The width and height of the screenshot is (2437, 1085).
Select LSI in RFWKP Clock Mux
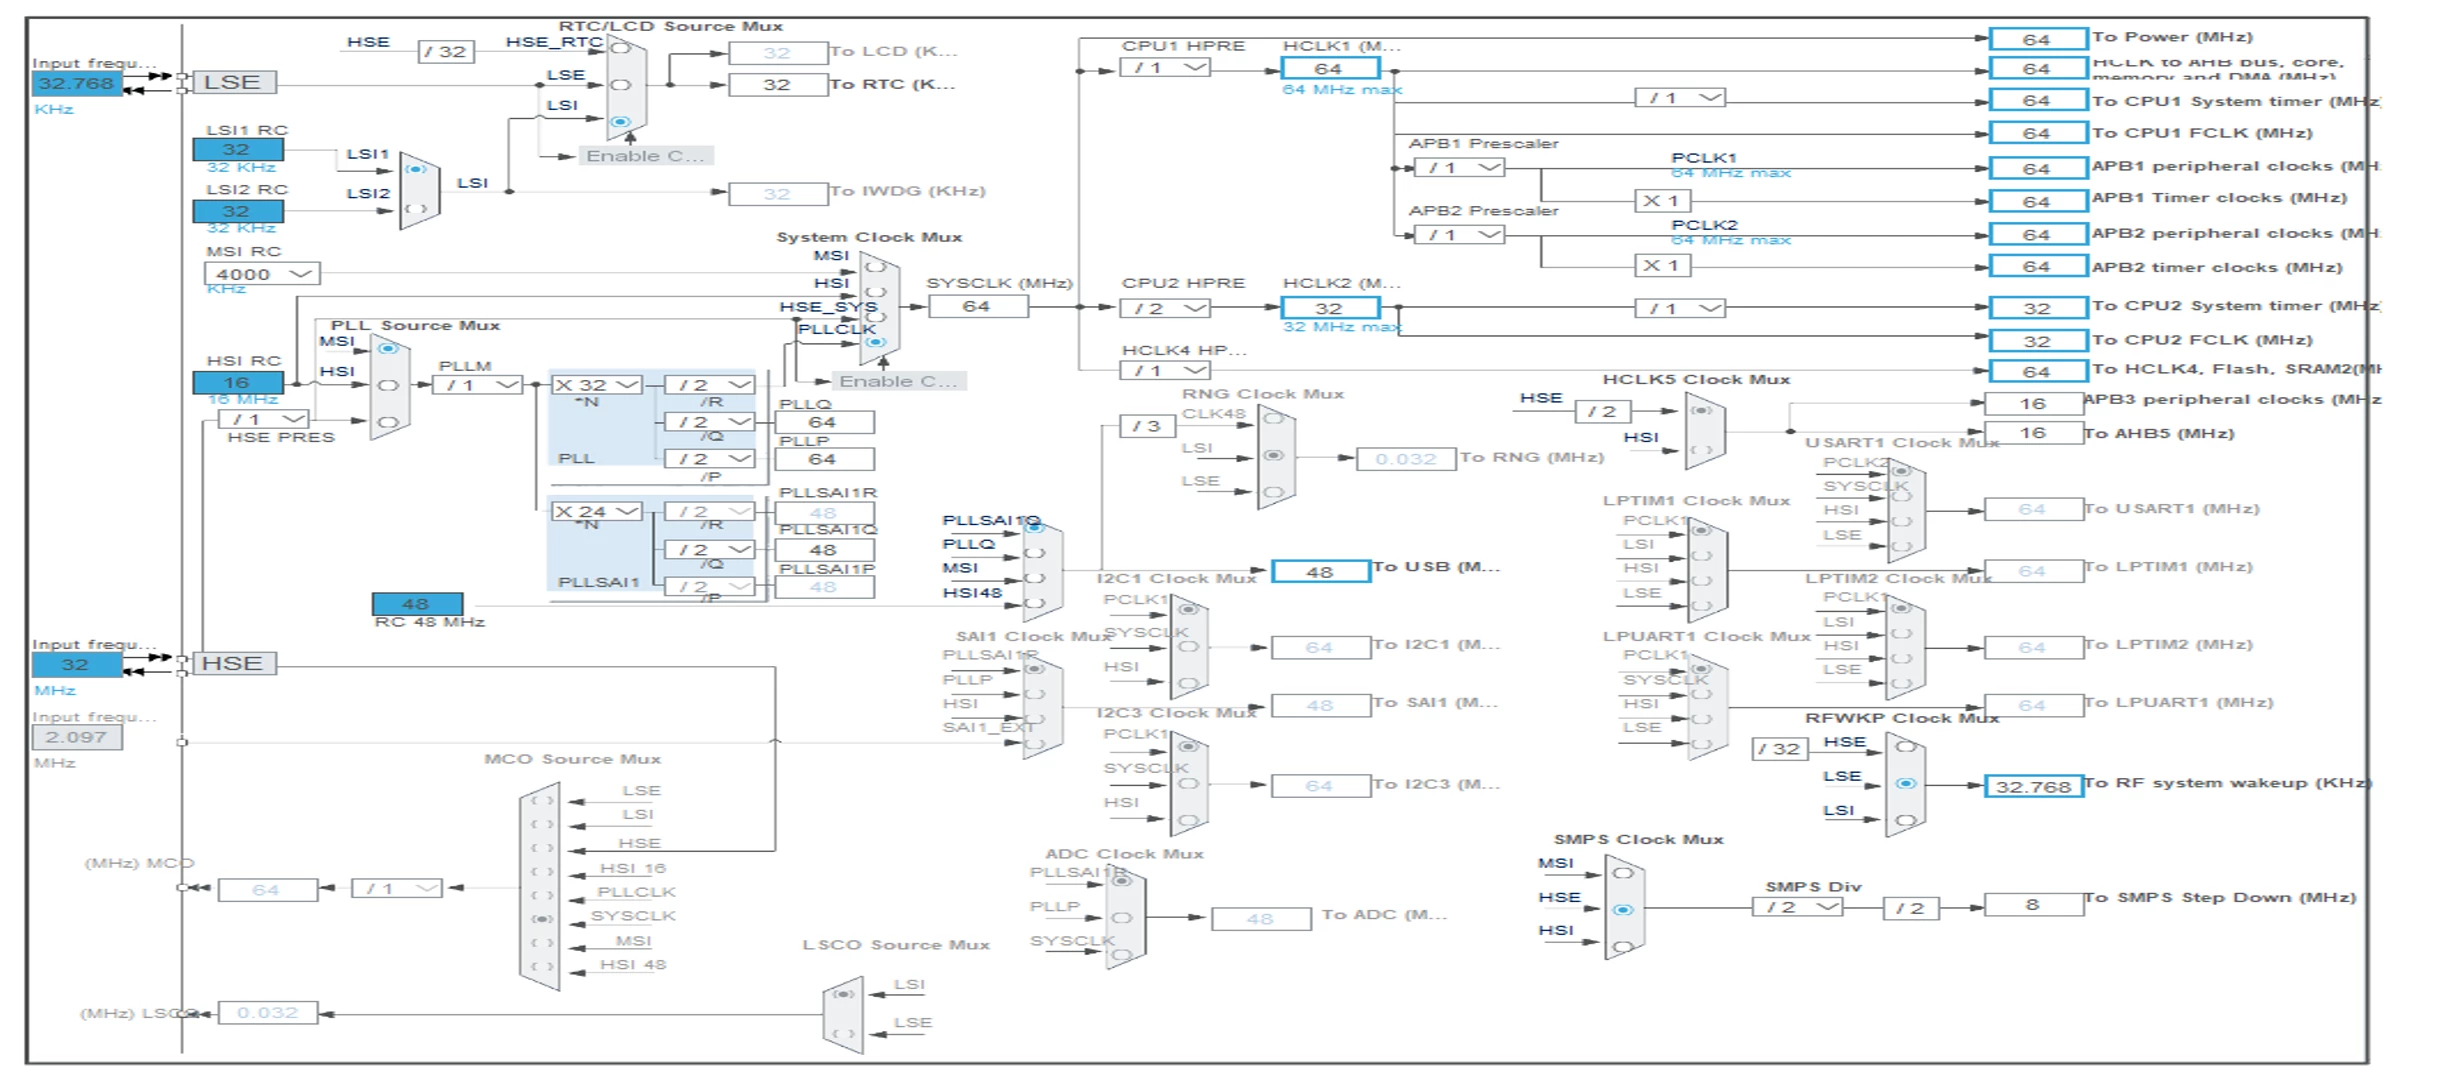[x=1905, y=820]
